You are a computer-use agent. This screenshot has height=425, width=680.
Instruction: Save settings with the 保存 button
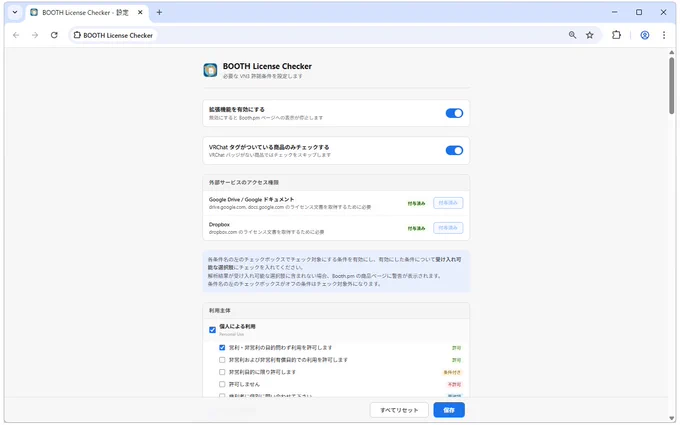(449, 410)
